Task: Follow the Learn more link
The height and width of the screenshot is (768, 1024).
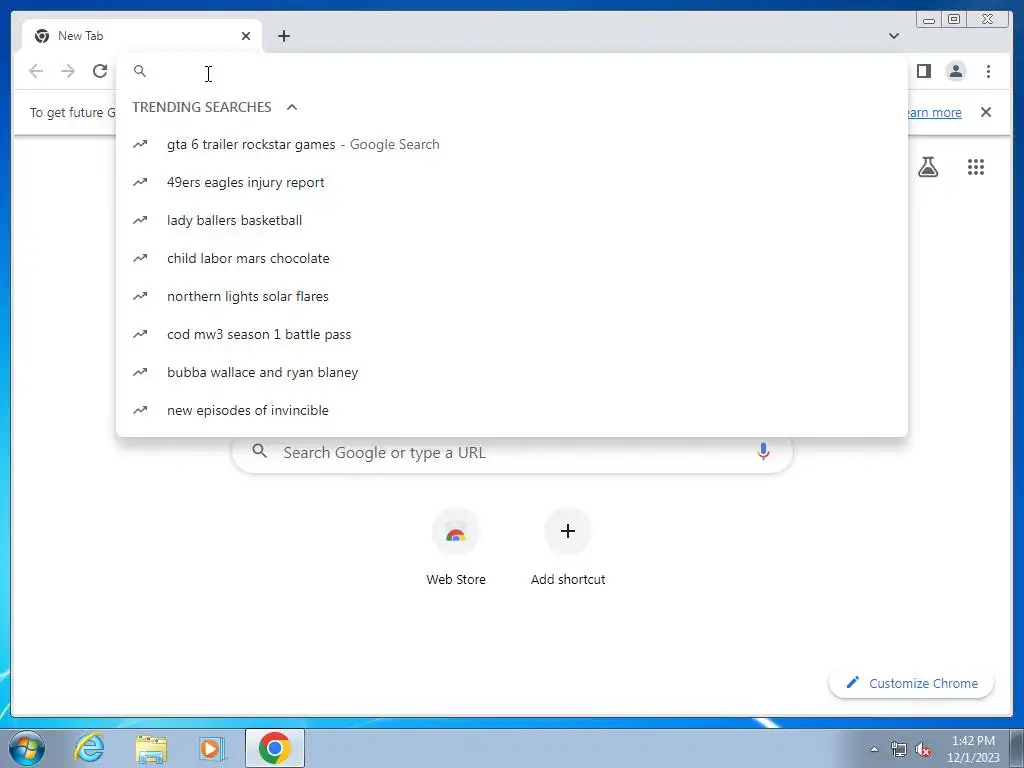Action: [x=934, y=112]
